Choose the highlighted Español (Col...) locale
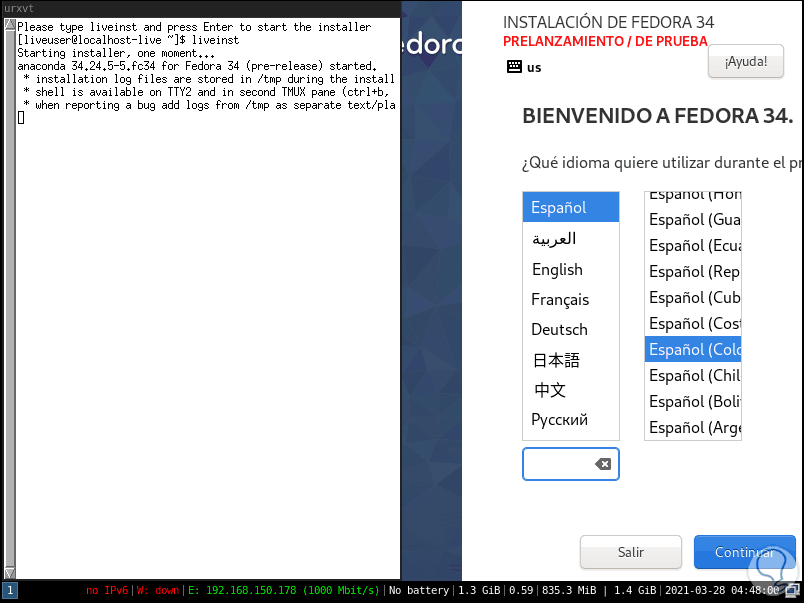This screenshot has height=603, width=804. 693,349
